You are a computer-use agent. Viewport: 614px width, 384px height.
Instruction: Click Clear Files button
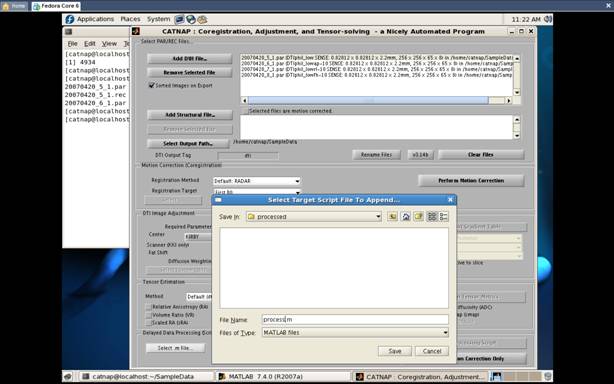coord(481,155)
